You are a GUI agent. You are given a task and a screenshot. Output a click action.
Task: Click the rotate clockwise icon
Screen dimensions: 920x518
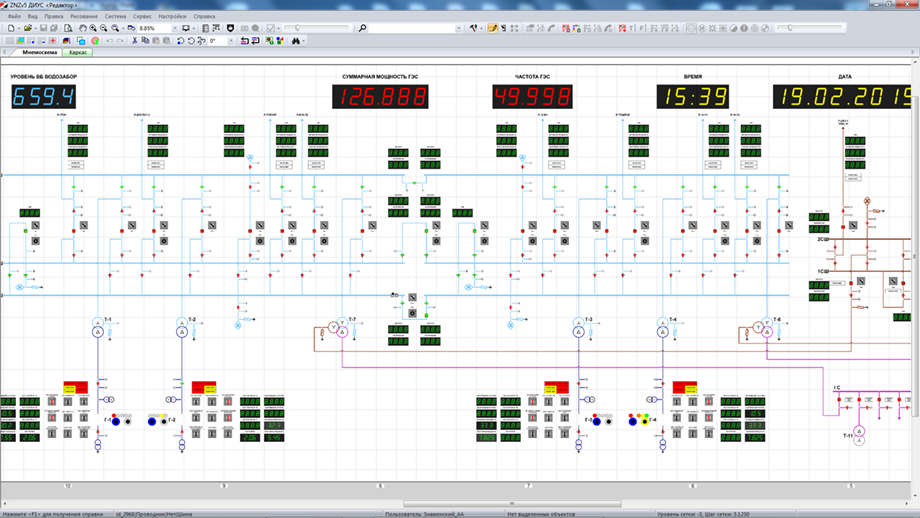[191, 41]
